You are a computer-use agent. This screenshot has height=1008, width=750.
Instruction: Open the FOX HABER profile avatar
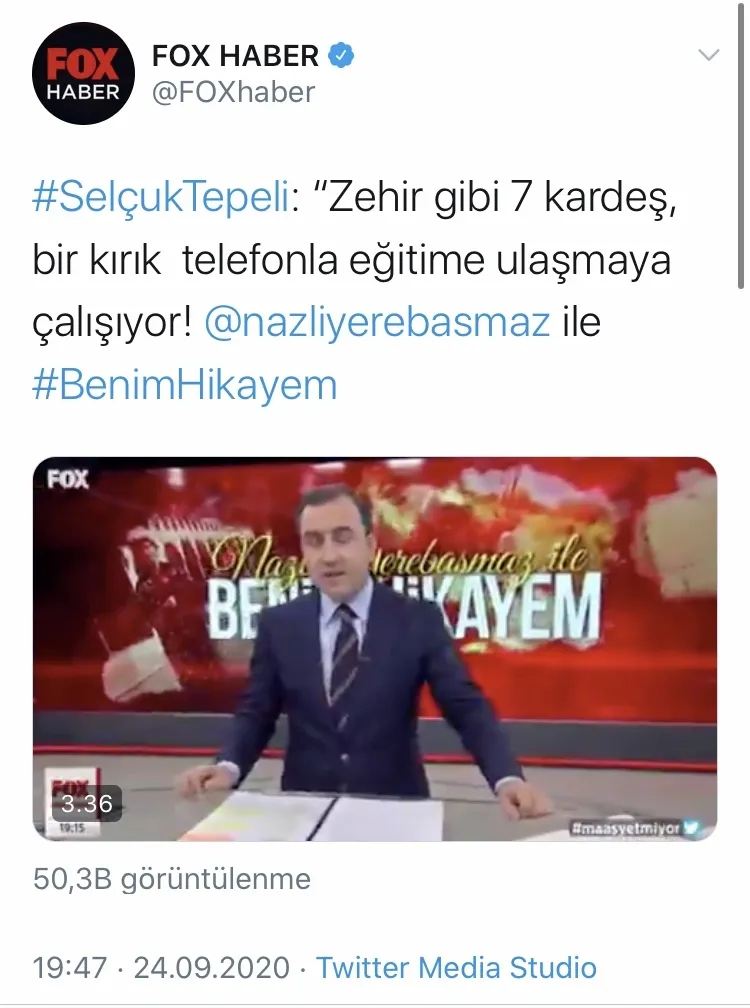[x=84, y=74]
